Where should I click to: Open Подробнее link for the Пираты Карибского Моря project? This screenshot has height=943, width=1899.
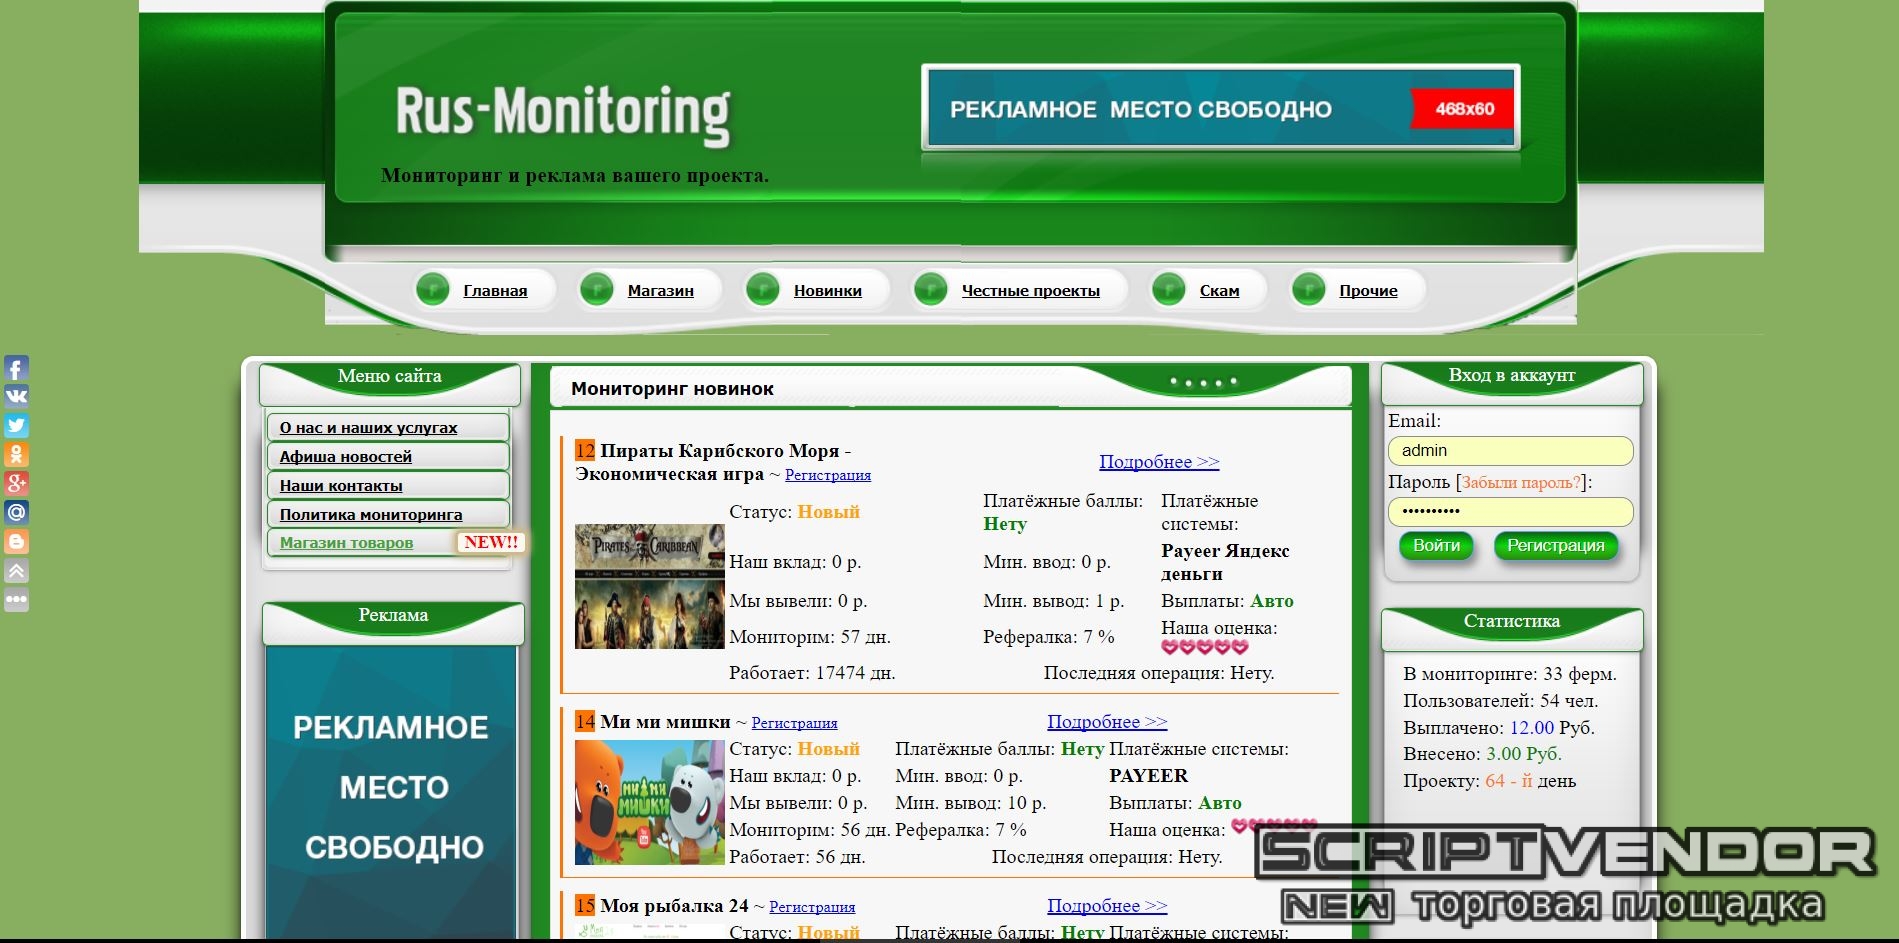pos(1158,462)
